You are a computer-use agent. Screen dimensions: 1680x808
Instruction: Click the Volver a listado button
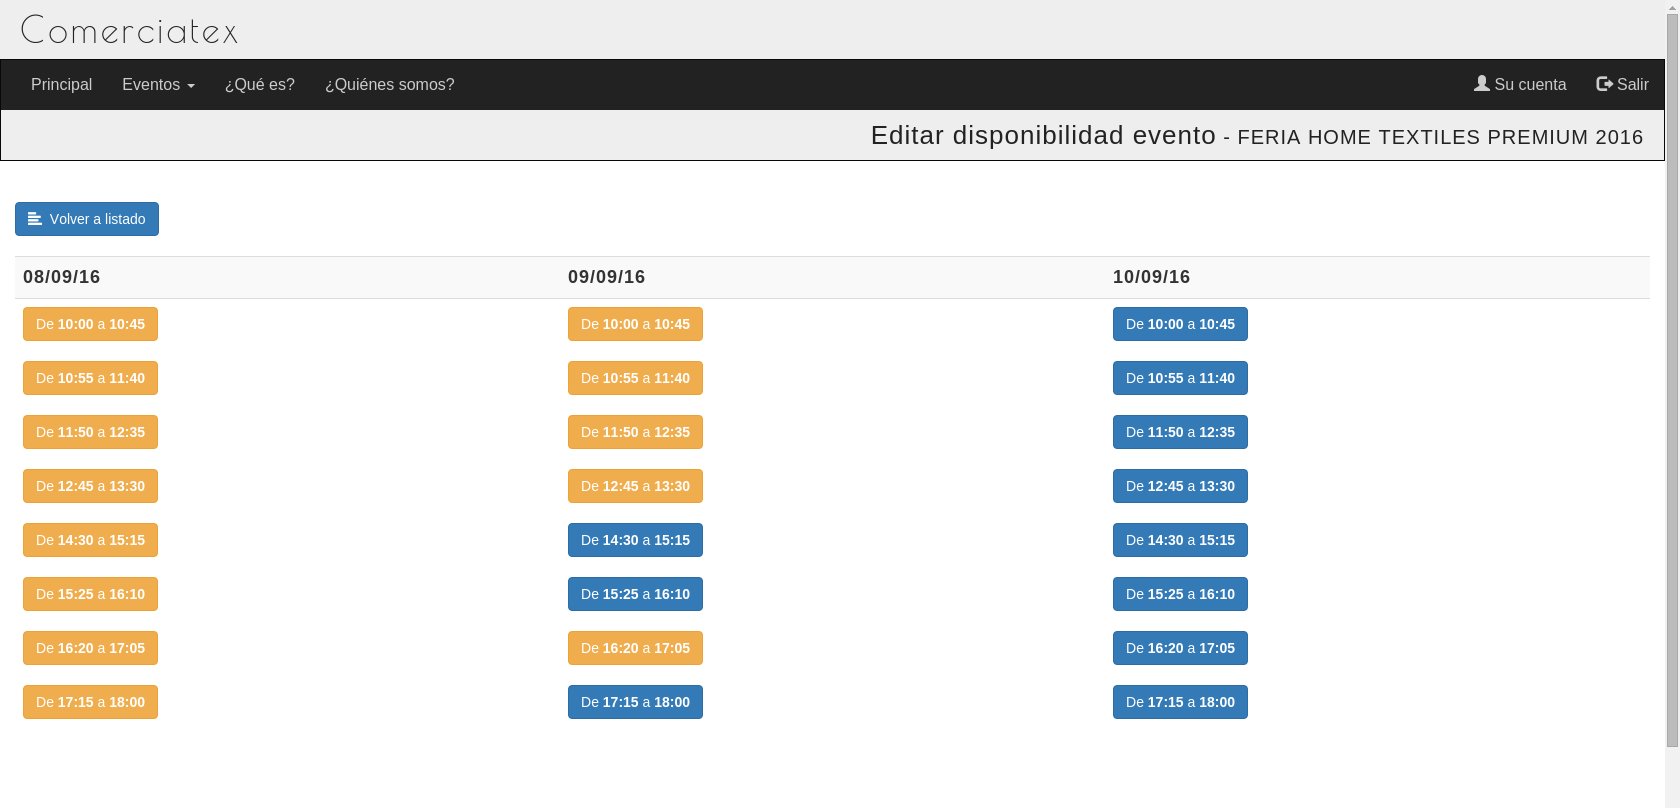[x=87, y=219]
